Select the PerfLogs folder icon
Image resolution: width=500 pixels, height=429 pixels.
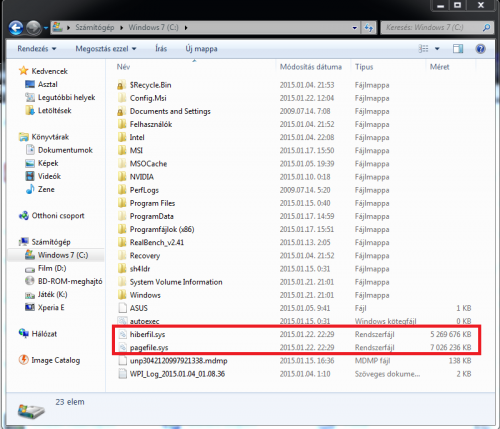tap(122, 190)
